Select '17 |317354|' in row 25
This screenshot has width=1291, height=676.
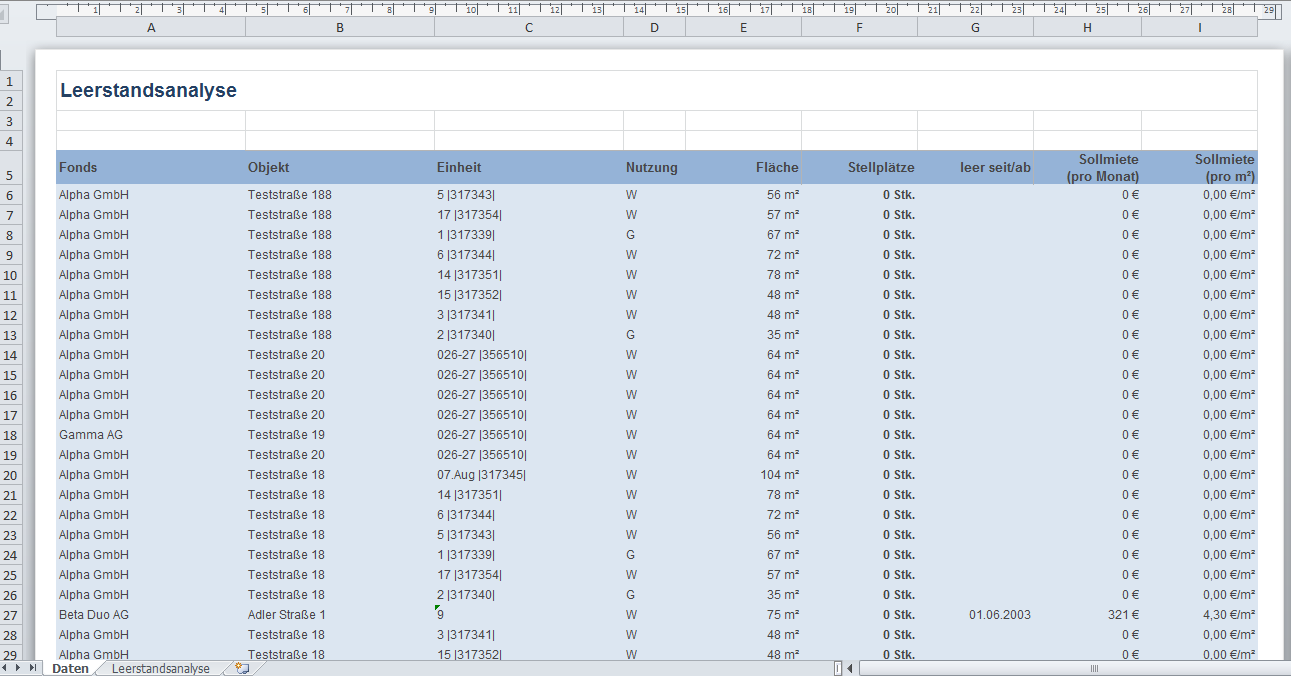point(529,575)
